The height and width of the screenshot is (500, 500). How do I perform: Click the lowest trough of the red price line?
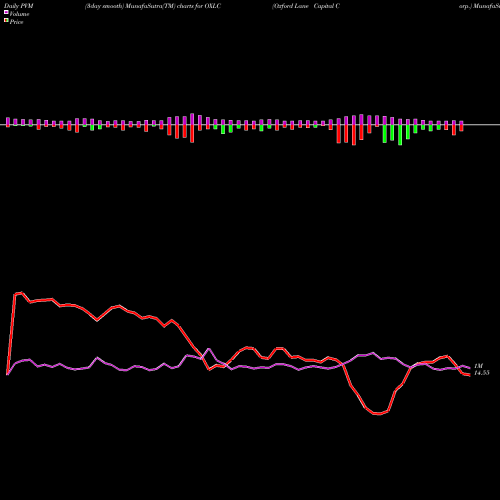(x=379, y=414)
